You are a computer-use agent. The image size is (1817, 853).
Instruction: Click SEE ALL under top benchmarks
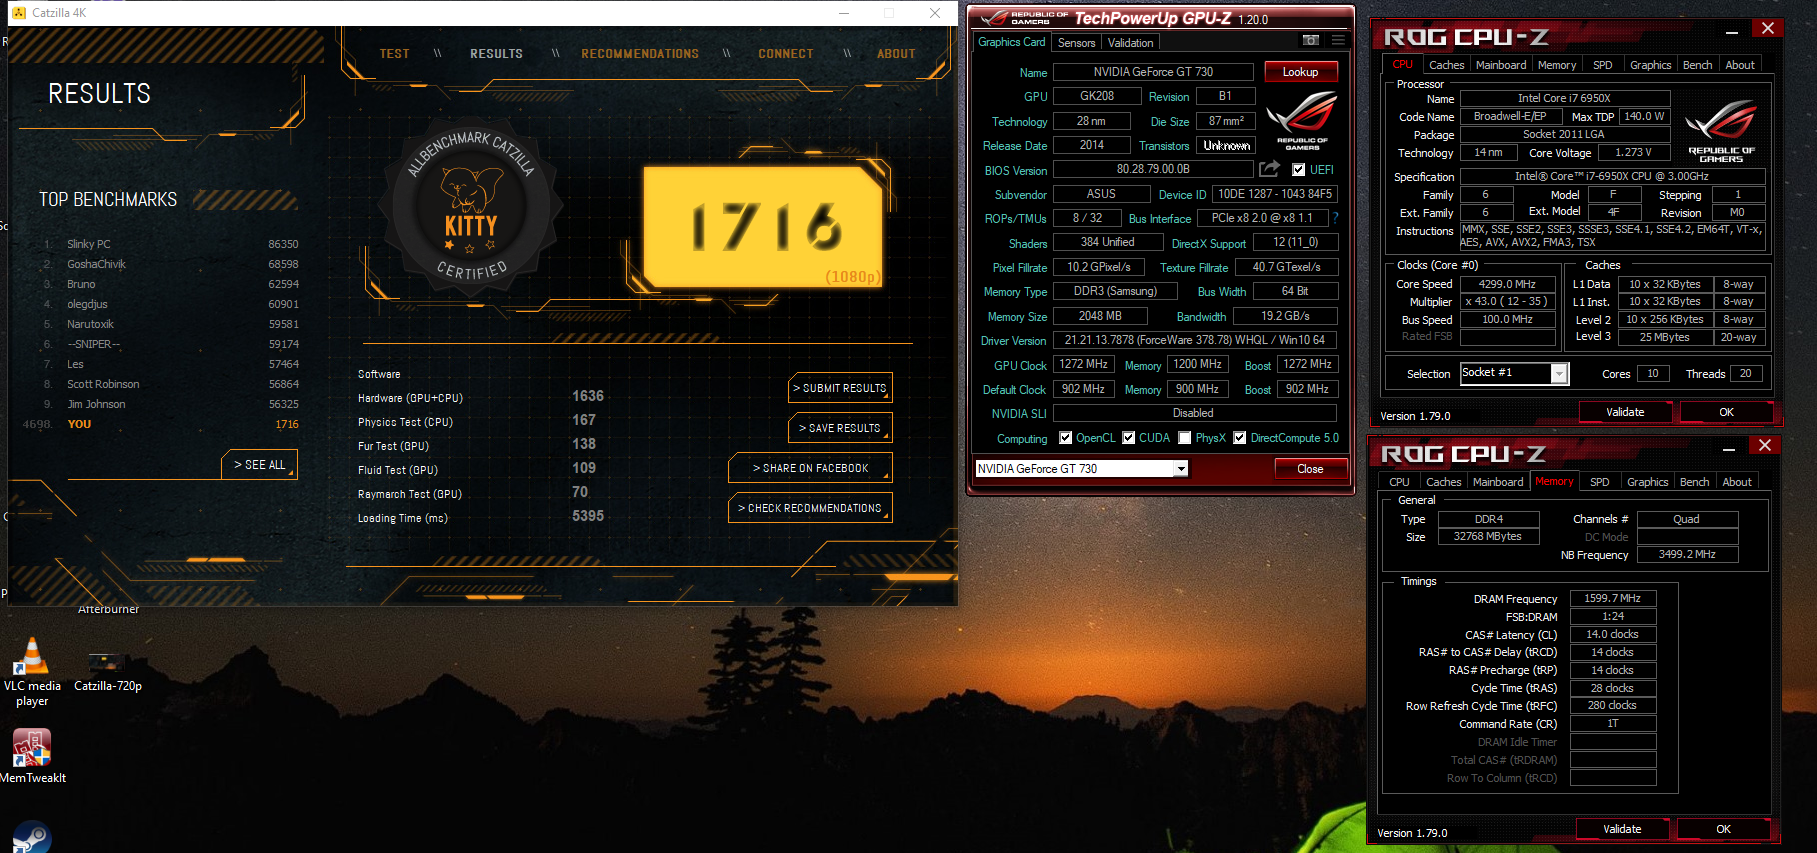(259, 465)
